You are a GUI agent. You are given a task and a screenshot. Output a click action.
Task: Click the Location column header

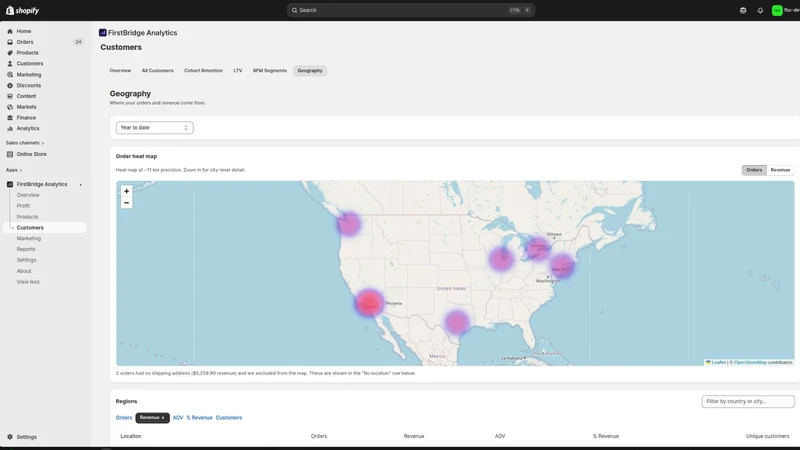(x=131, y=436)
